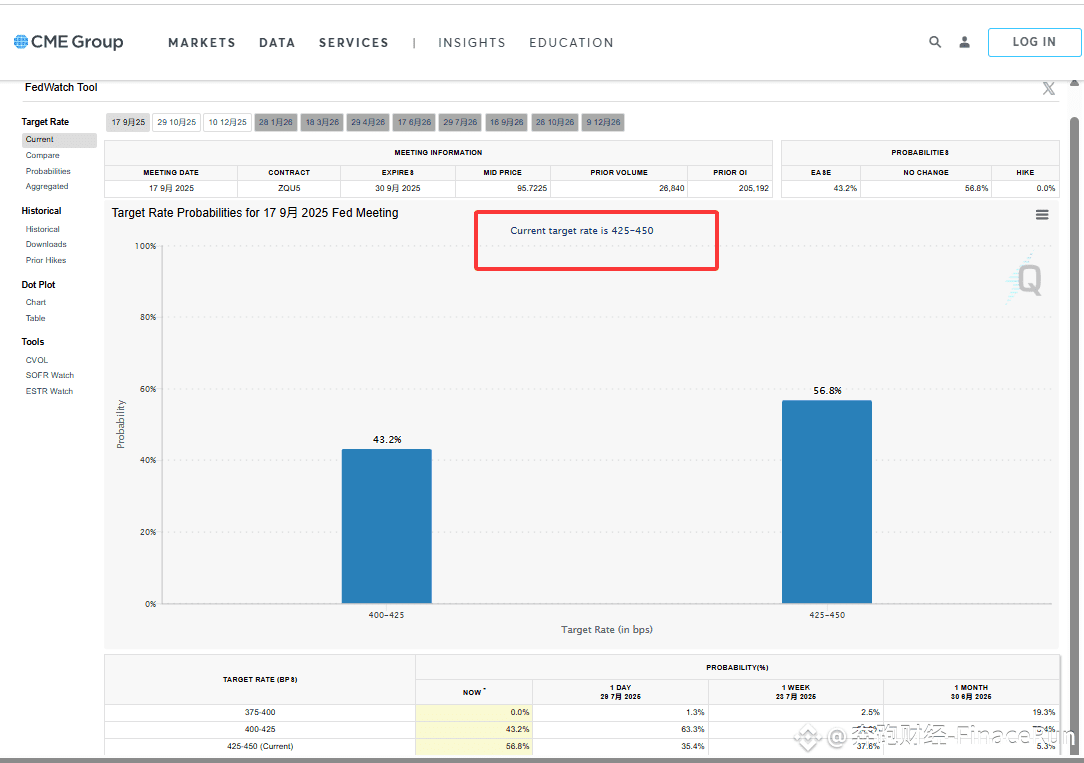Image resolution: width=1084 pixels, height=763 pixels.
Task: Open the Historical sub-link under Historical
Action: (x=43, y=229)
